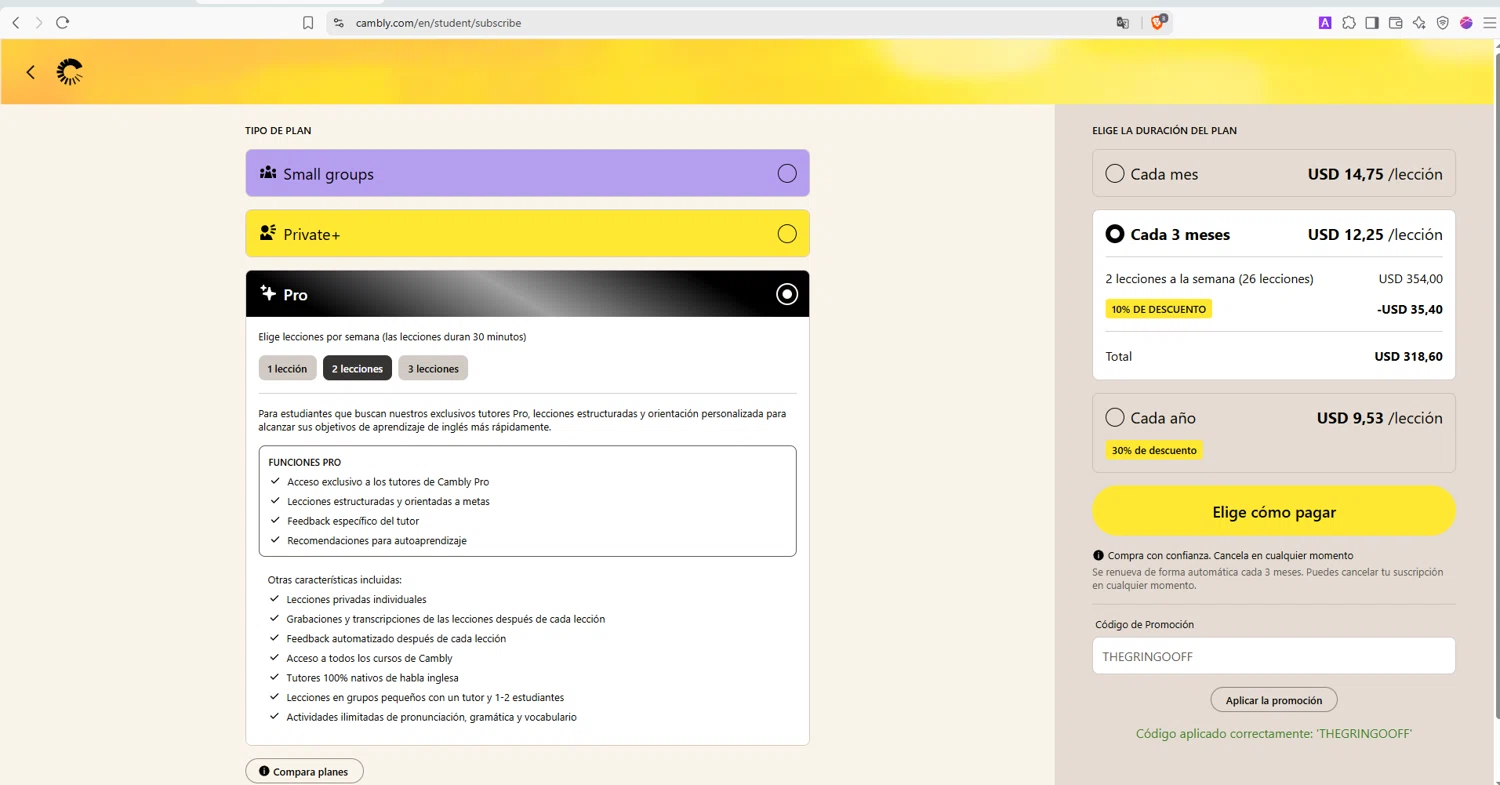Click the TIPO DE PLAN heading

pyautogui.click(x=278, y=130)
